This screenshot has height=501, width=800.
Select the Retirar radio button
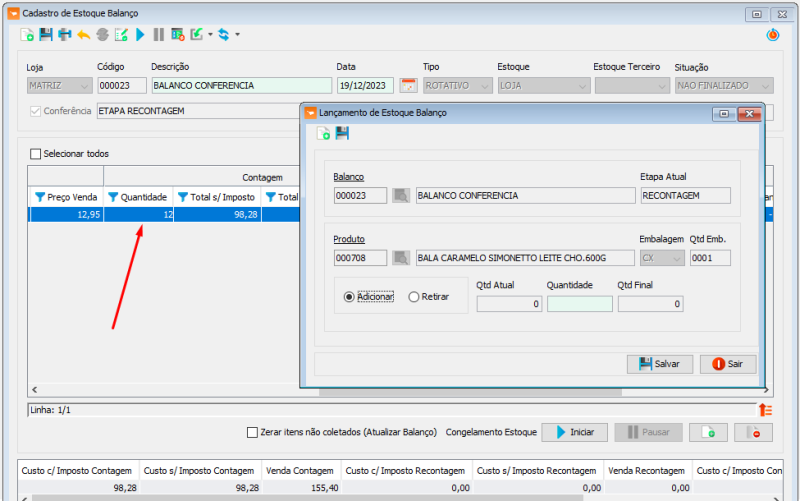[x=413, y=296]
